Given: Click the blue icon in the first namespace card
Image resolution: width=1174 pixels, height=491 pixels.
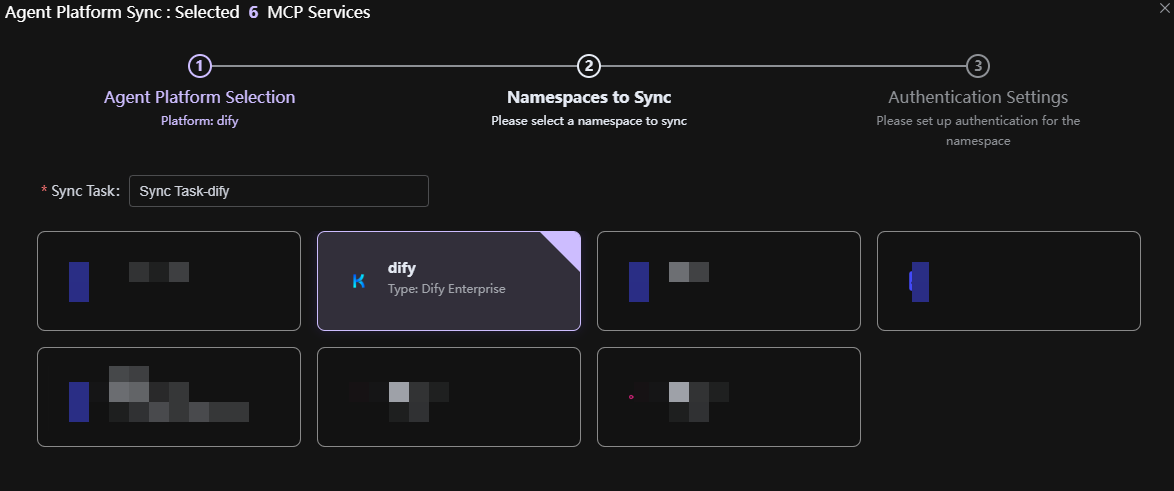Looking at the screenshot, I should (79, 281).
